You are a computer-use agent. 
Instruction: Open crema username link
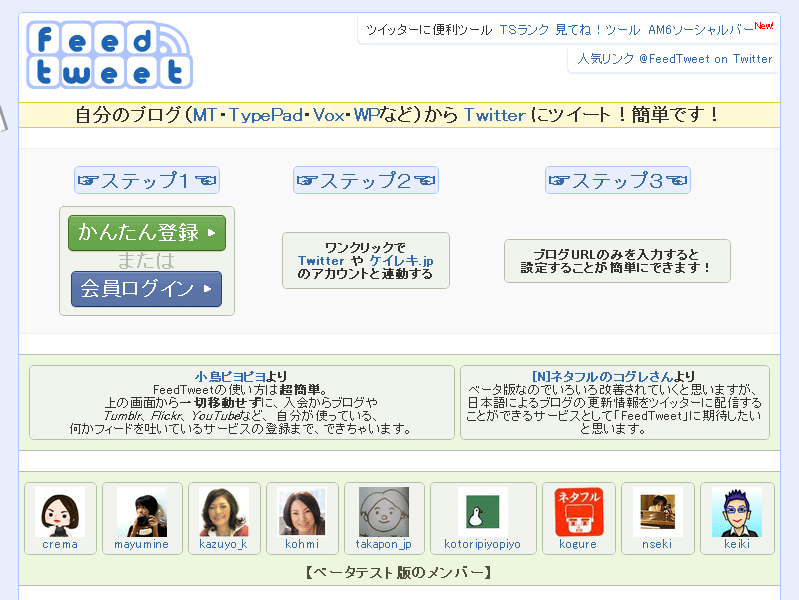pyautogui.click(x=60, y=544)
